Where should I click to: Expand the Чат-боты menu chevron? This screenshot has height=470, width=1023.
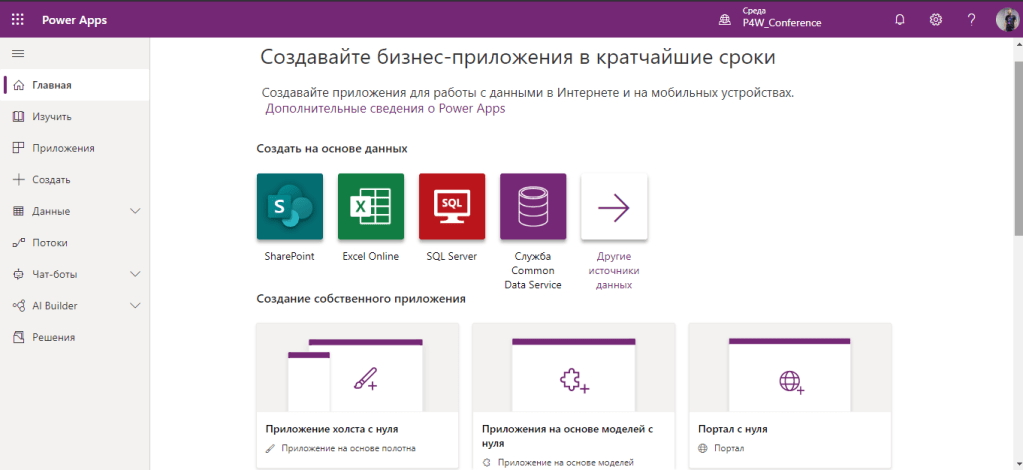point(136,274)
